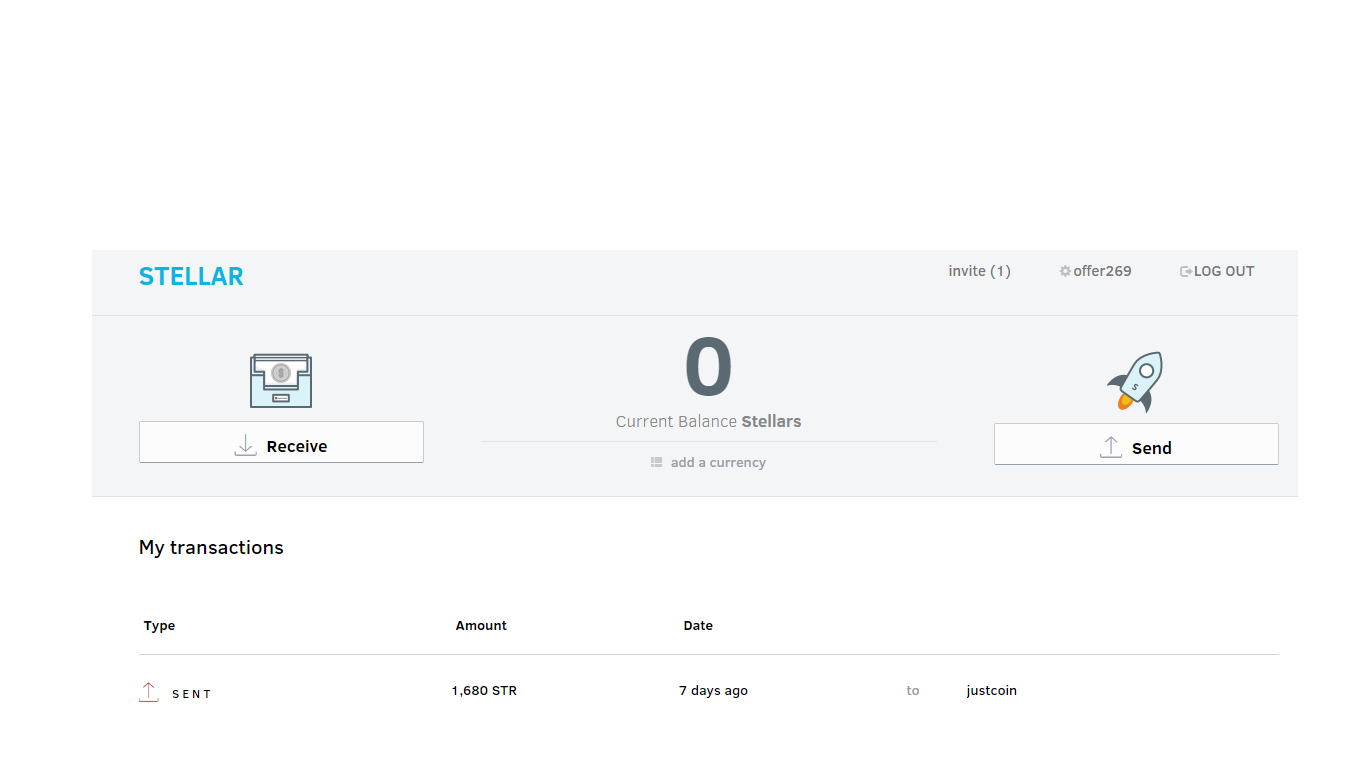The width and height of the screenshot is (1366, 768).
Task: Click the Date column header
Action: [698, 626]
